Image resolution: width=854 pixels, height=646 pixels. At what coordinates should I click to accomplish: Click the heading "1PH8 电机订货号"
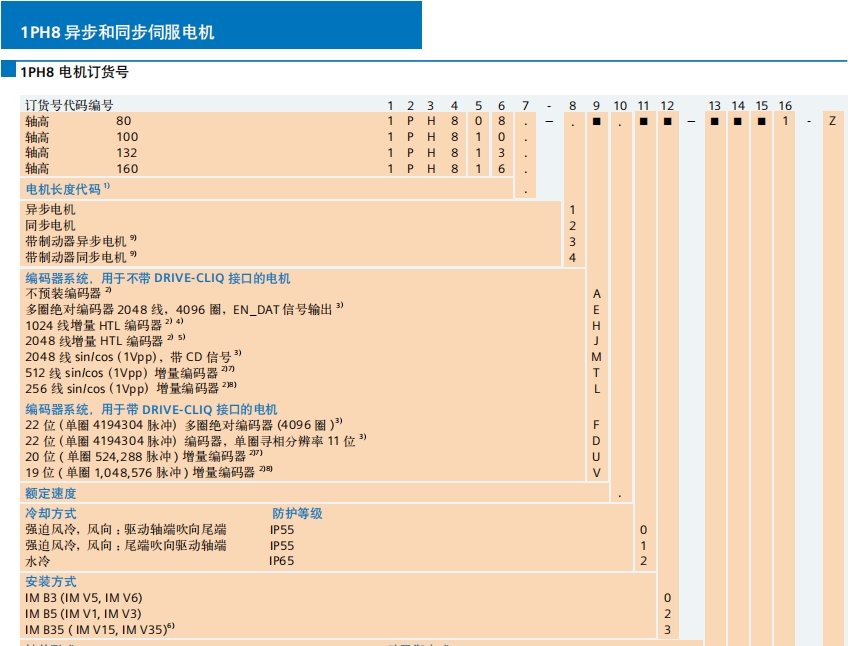point(74,72)
